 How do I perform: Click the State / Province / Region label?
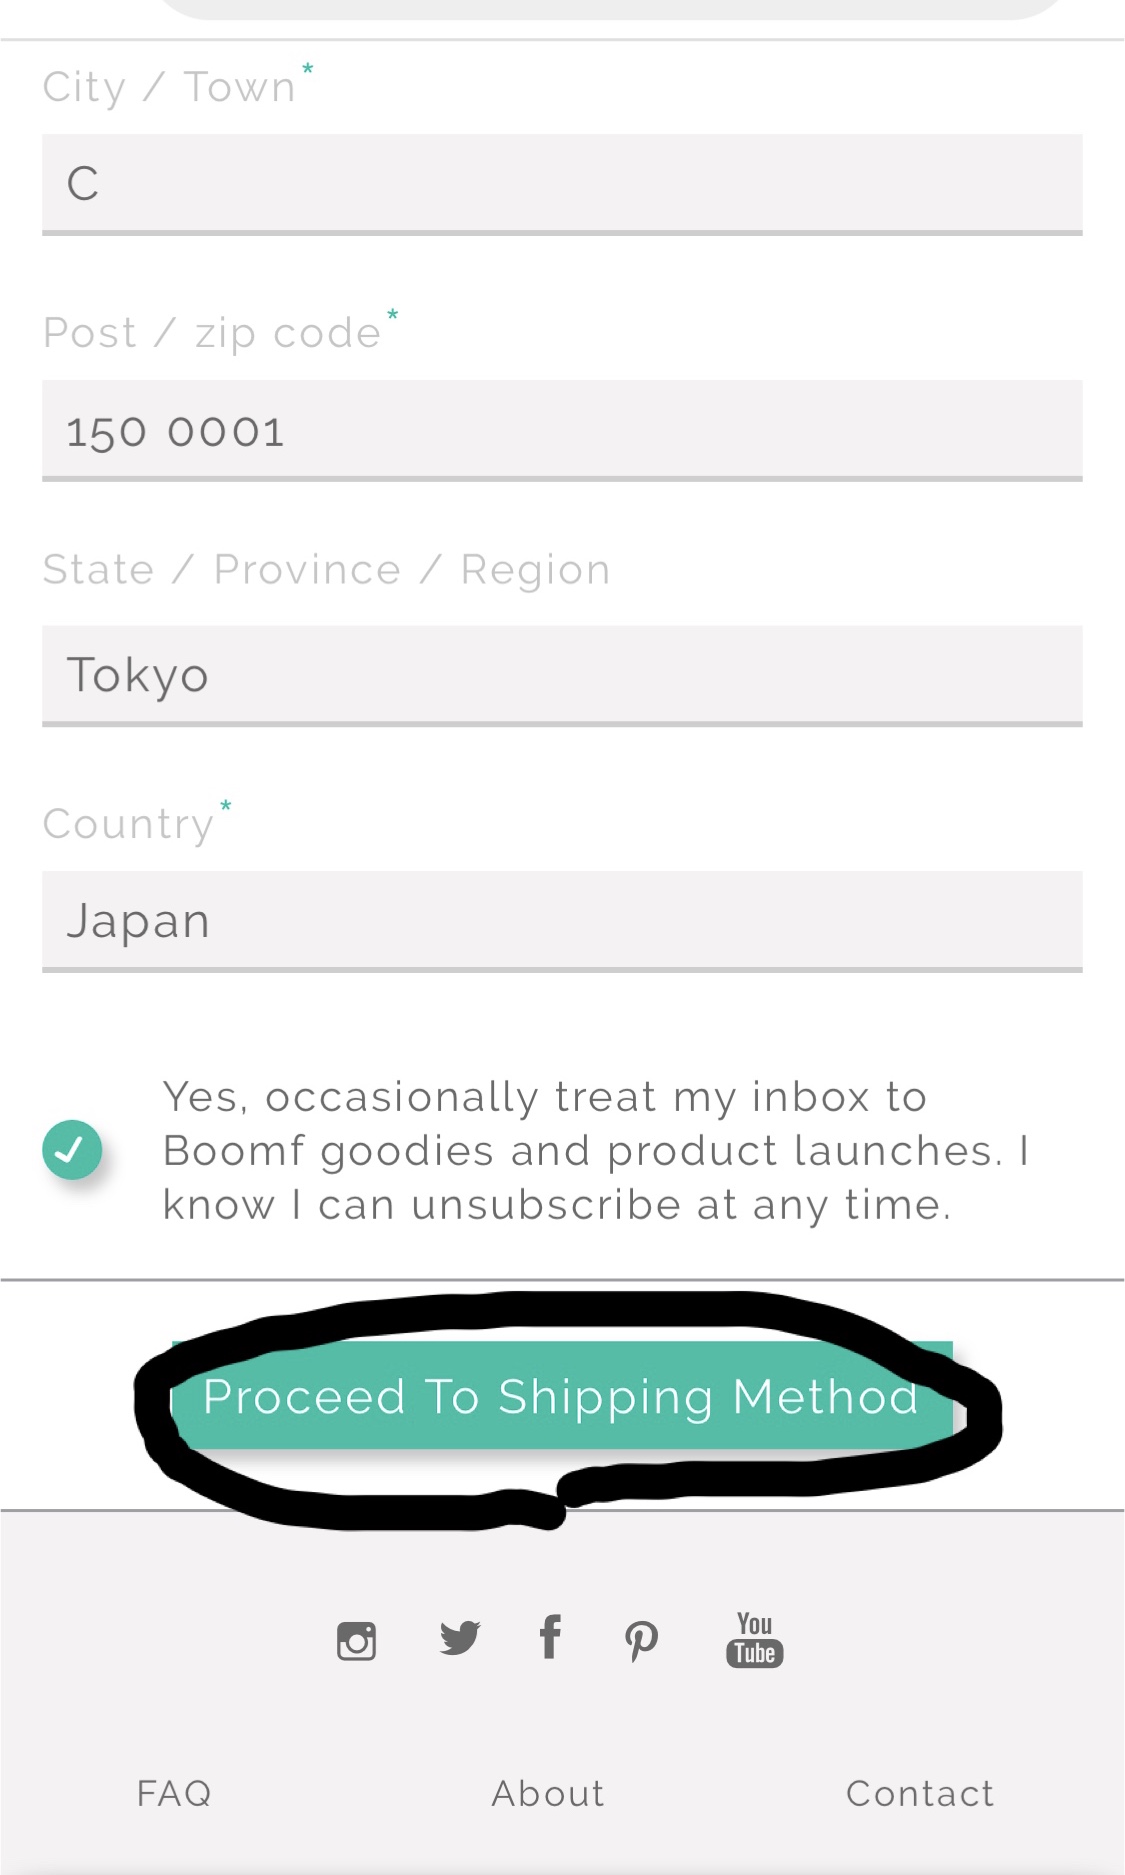[x=326, y=570]
